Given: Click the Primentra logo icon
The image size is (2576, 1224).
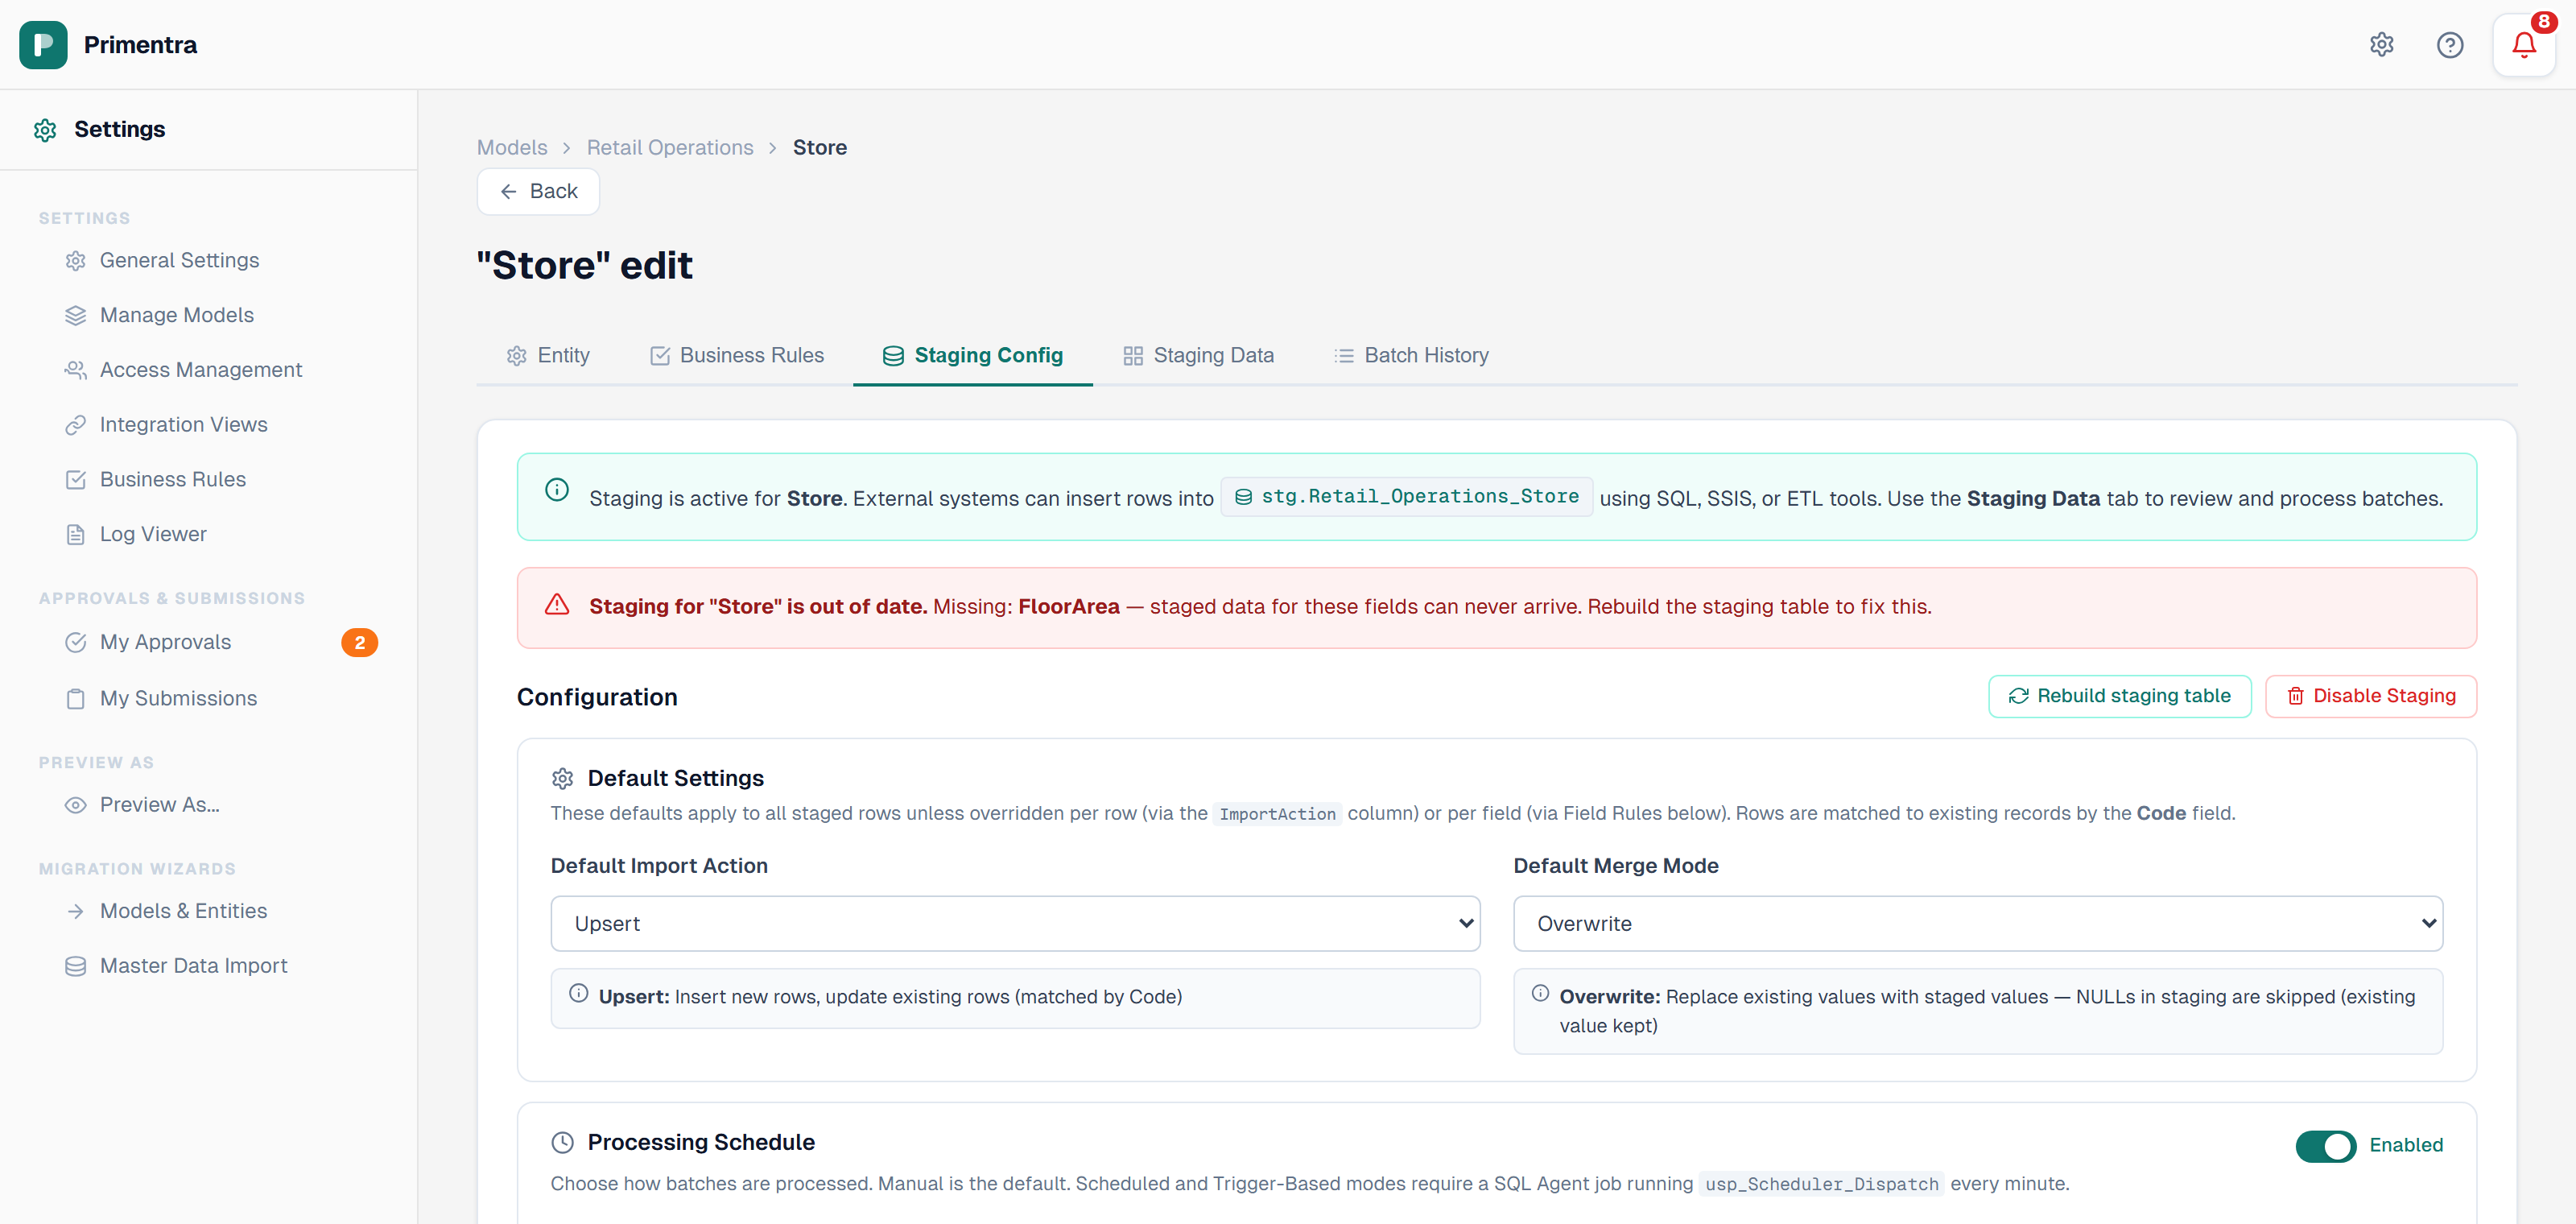Looking at the screenshot, I should coord(43,45).
